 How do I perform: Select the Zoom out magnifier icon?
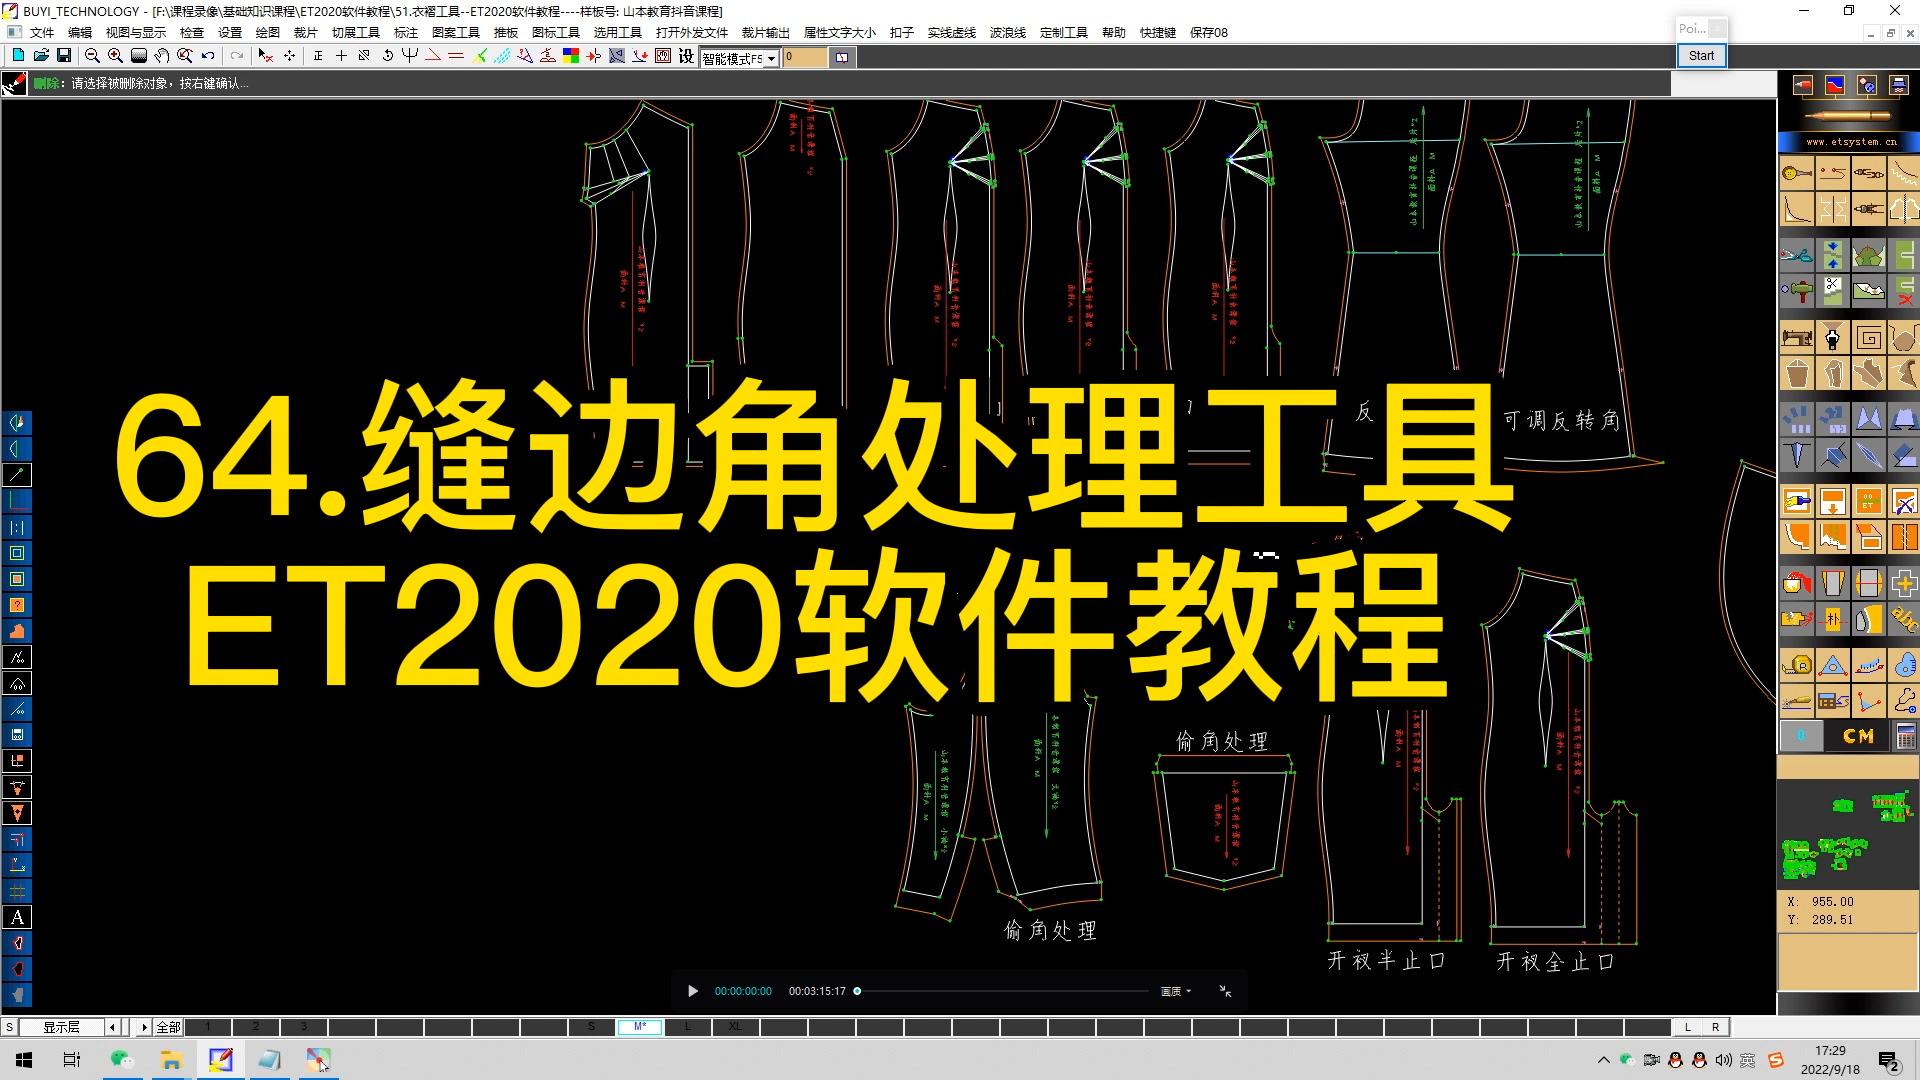tap(92, 56)
